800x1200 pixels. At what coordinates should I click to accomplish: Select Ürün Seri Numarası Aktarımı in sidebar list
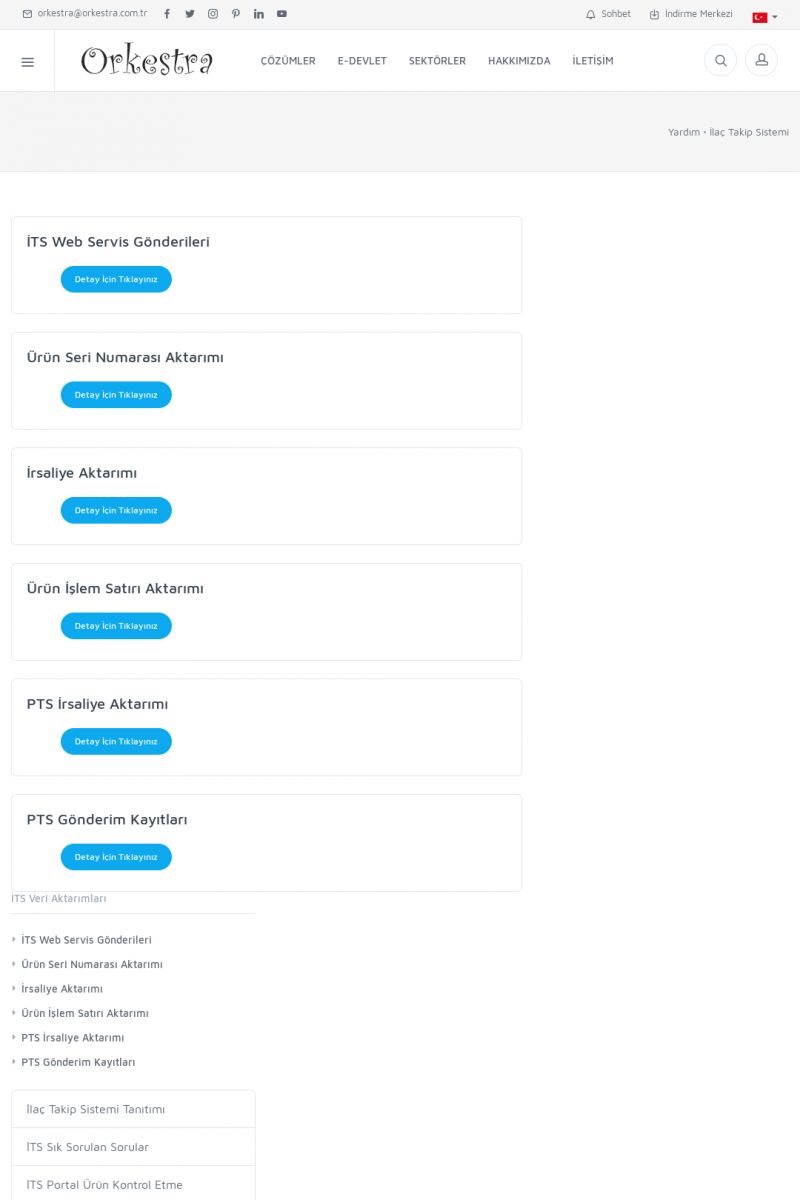tap(92, 965)
